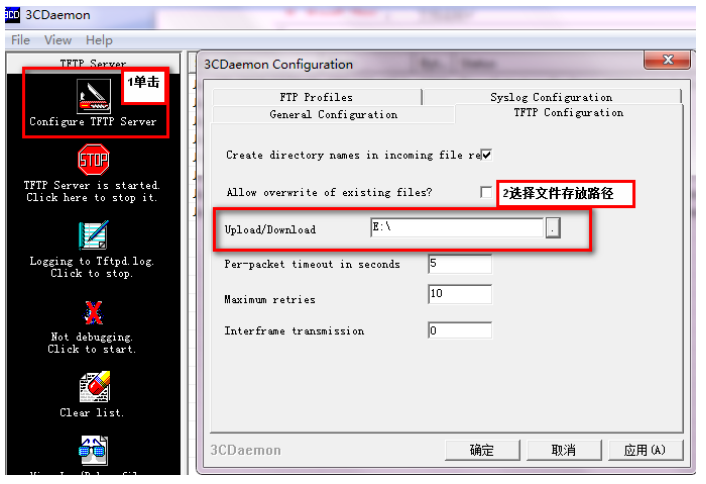The image size is (706, 484).
Task: Open the File menu
Action: pos(20,40)
